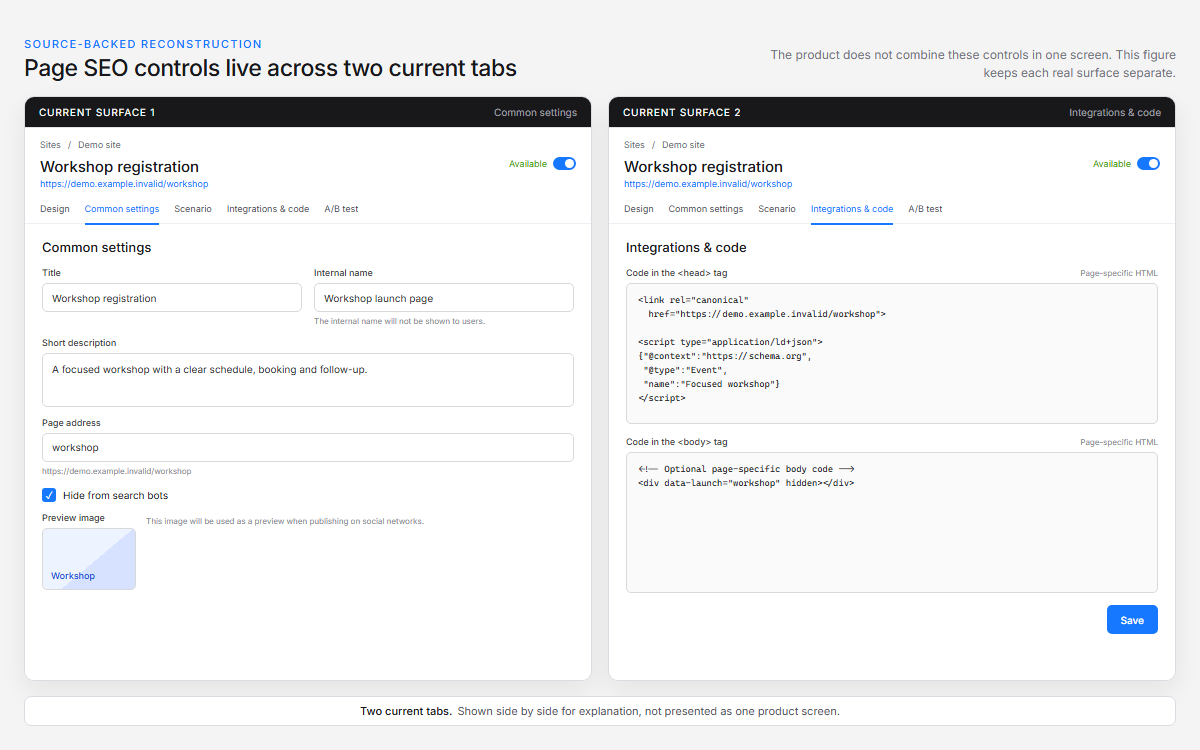Uncheck the Hide from search bots checkbox

pyautogui.click(x=49, y=495)
